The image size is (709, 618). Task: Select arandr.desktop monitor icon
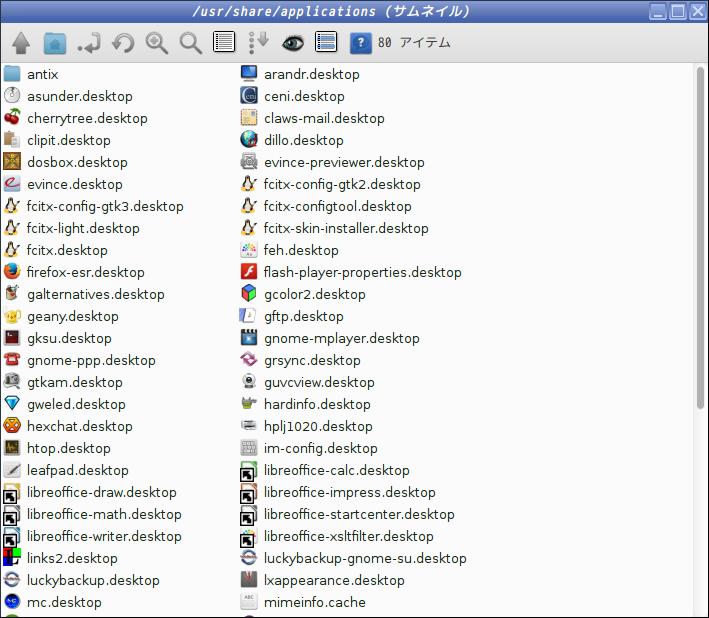click(249, 74)
